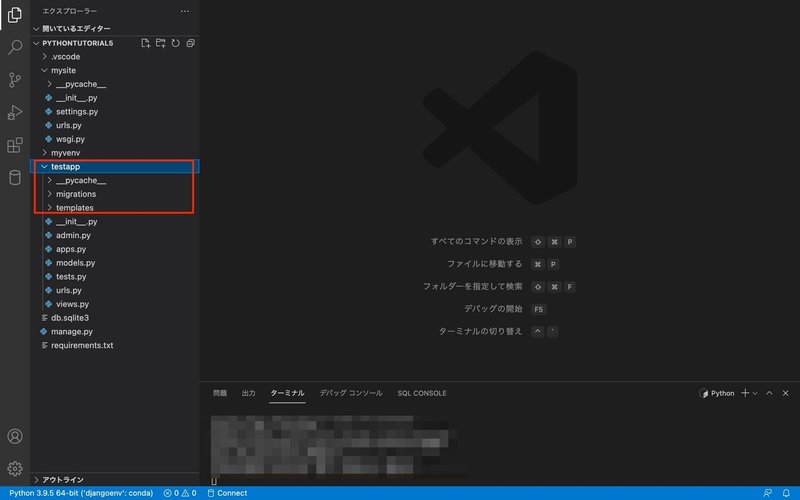Switch to the ターミナル panel tab
800x500 pixels.
point(287,393)
